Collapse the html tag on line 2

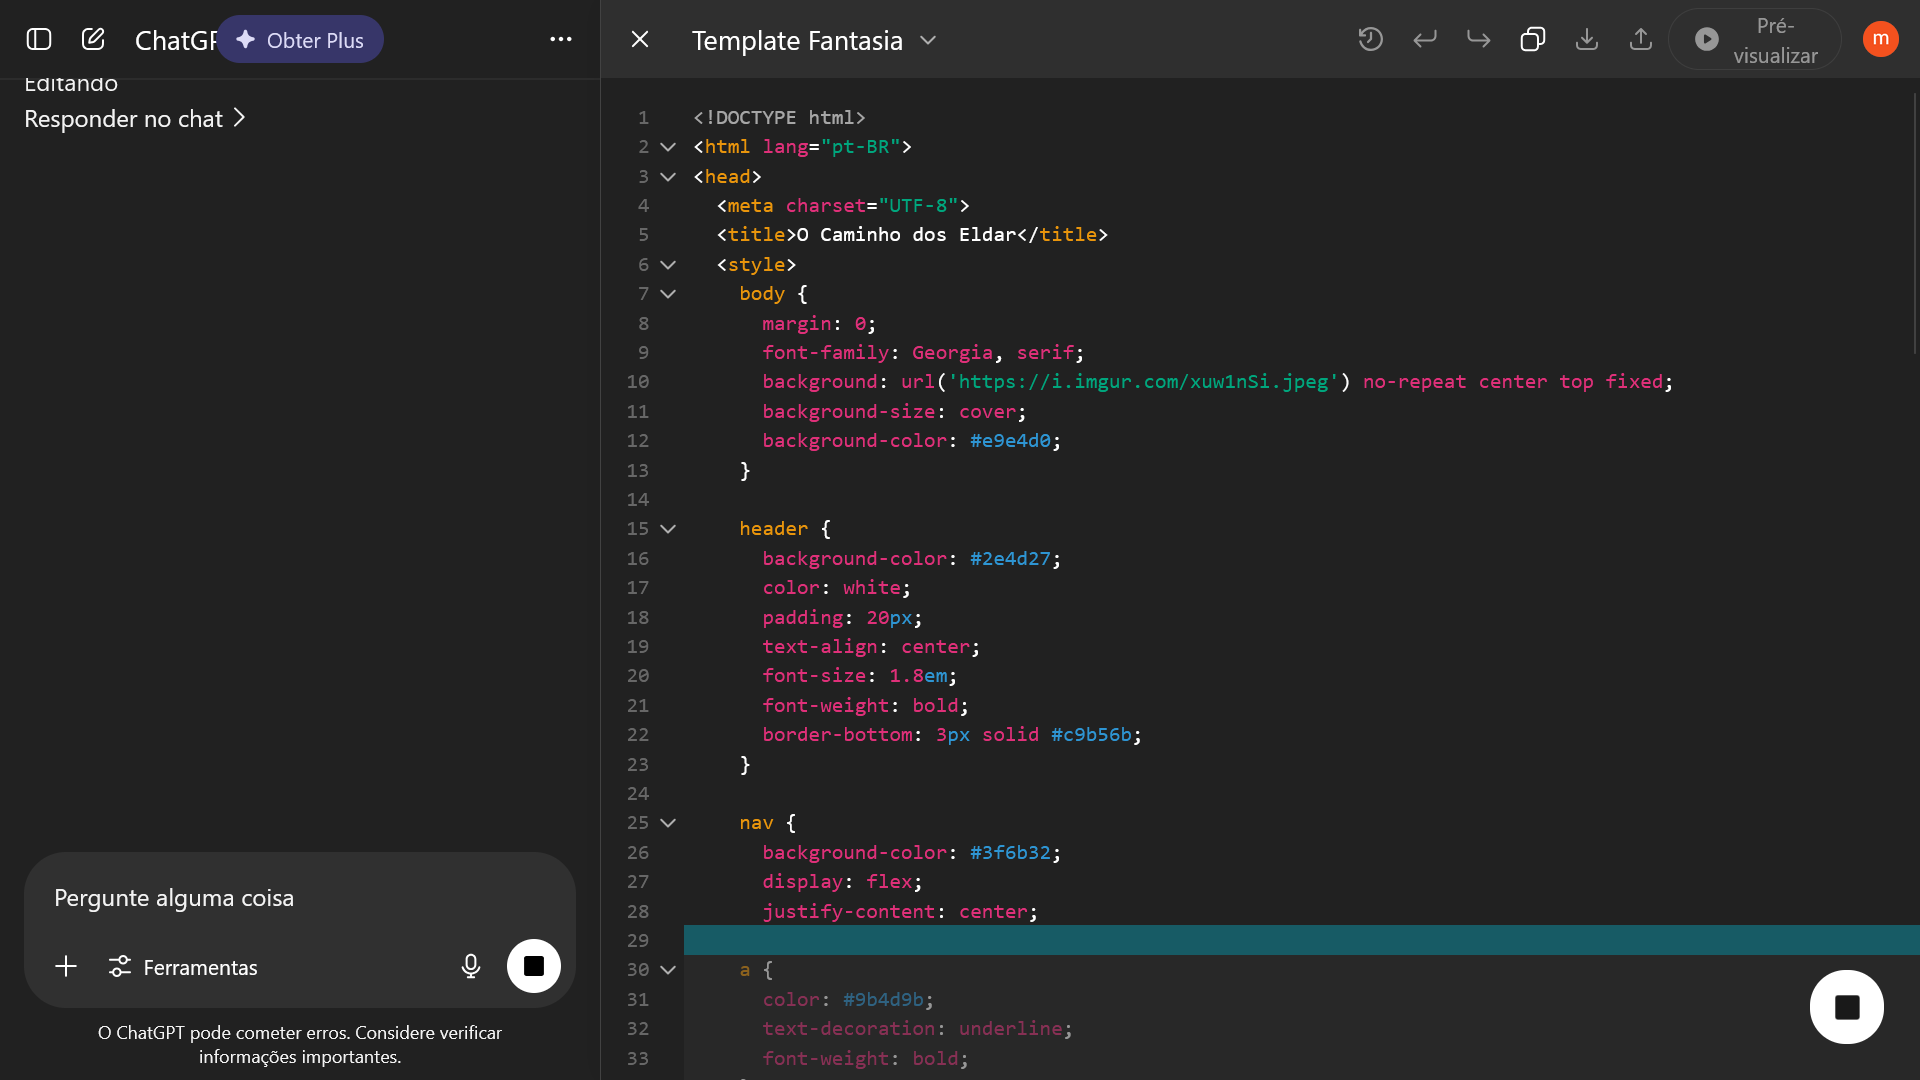tap(668, 147)
